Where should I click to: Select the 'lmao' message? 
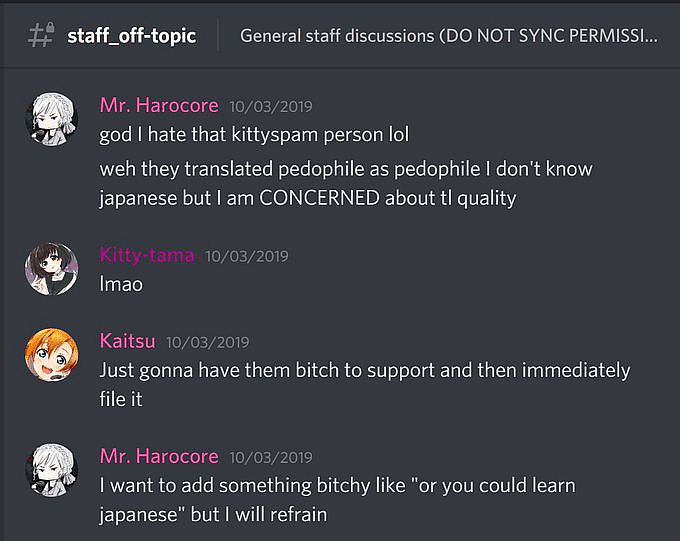coord(121,284)
